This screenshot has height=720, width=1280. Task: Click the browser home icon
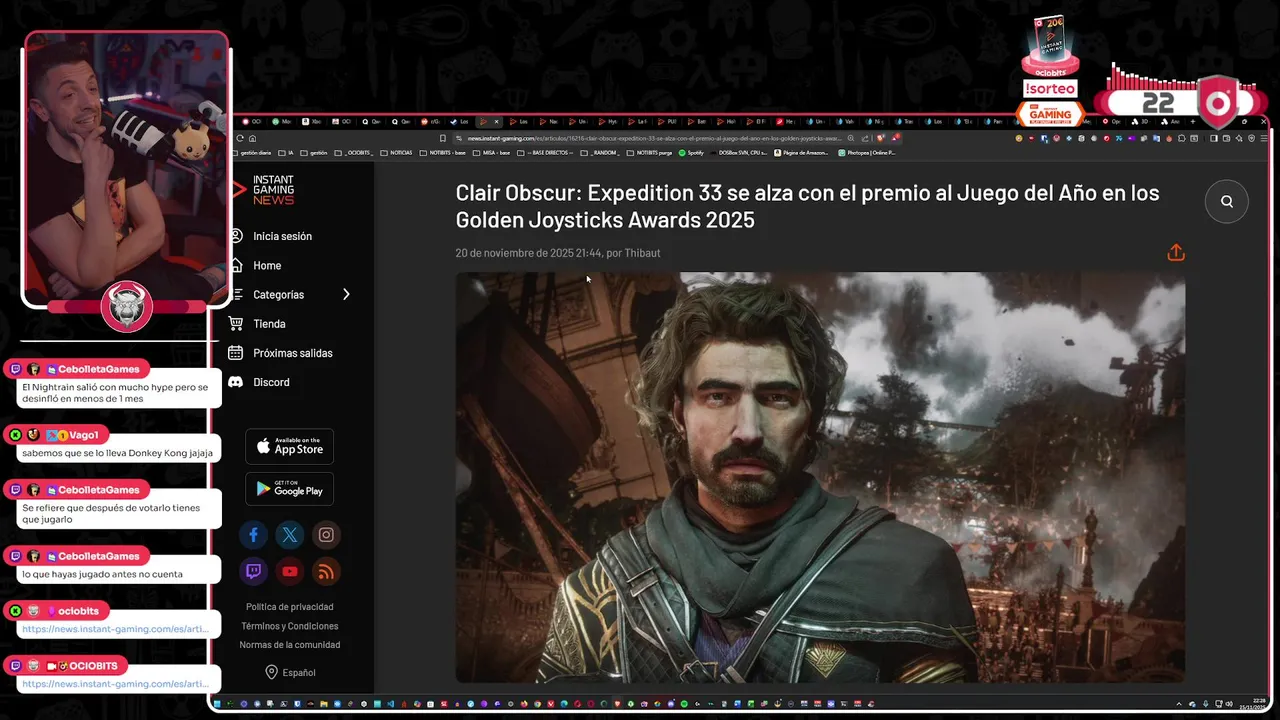pyautogui.click(x=252, y=138)
